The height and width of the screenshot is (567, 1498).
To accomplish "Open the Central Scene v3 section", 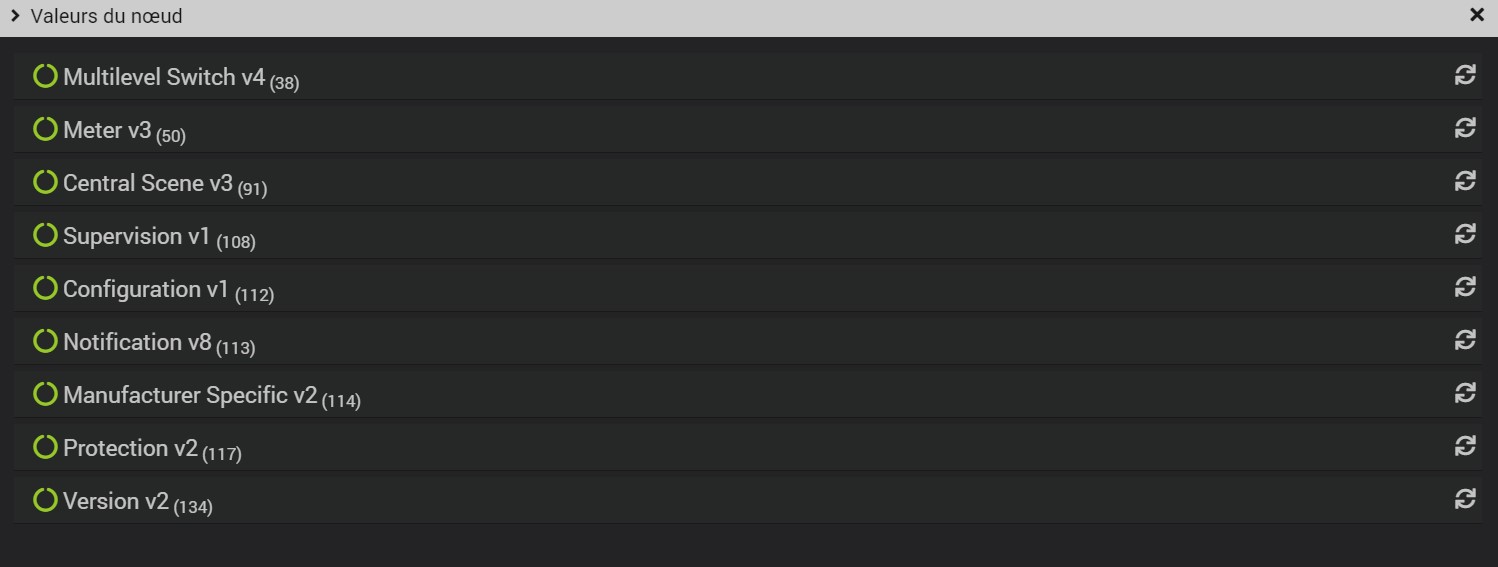I will (148, 183).
